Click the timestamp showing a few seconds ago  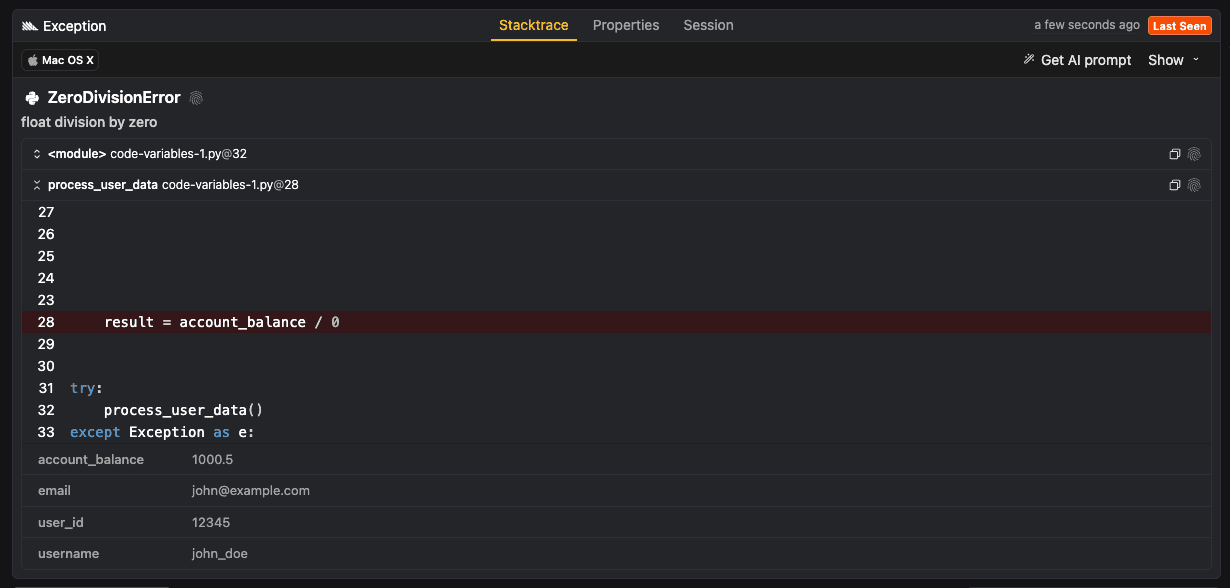1086,25
